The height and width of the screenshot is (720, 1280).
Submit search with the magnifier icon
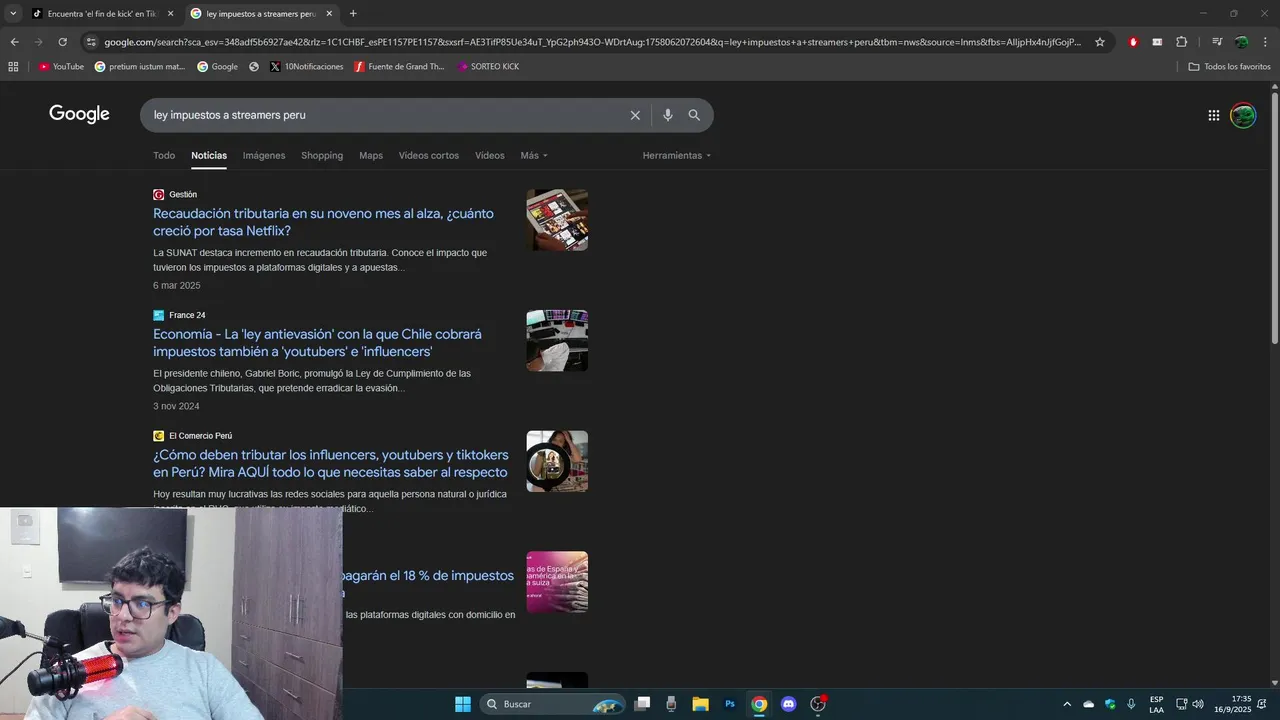(694, 115)
